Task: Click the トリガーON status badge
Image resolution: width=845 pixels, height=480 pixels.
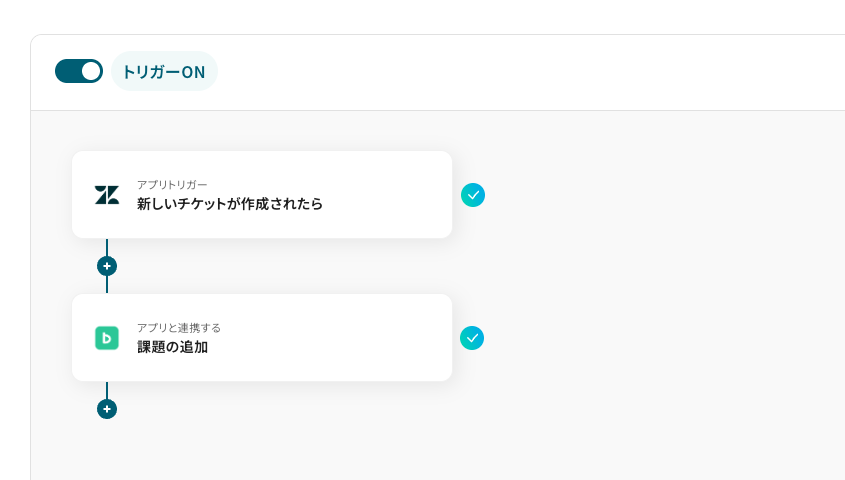Action: 164,72
